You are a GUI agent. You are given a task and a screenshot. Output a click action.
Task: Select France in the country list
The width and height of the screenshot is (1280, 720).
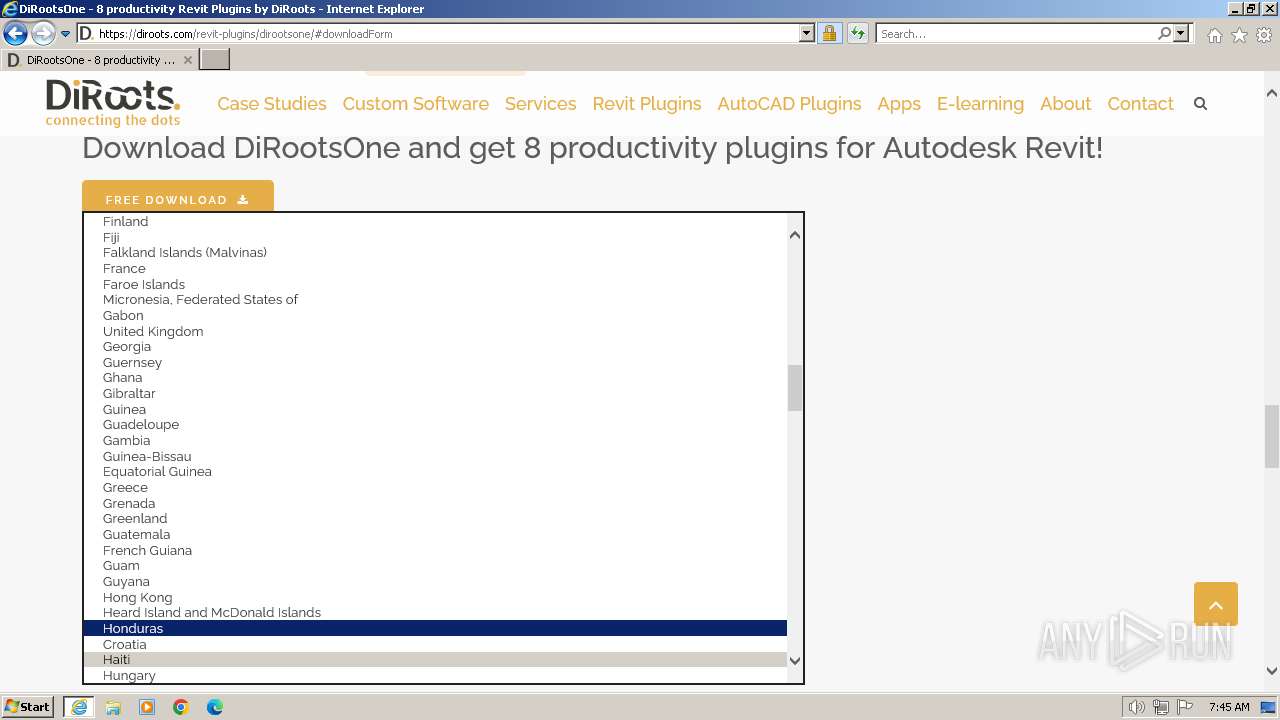tap(435, 269)
